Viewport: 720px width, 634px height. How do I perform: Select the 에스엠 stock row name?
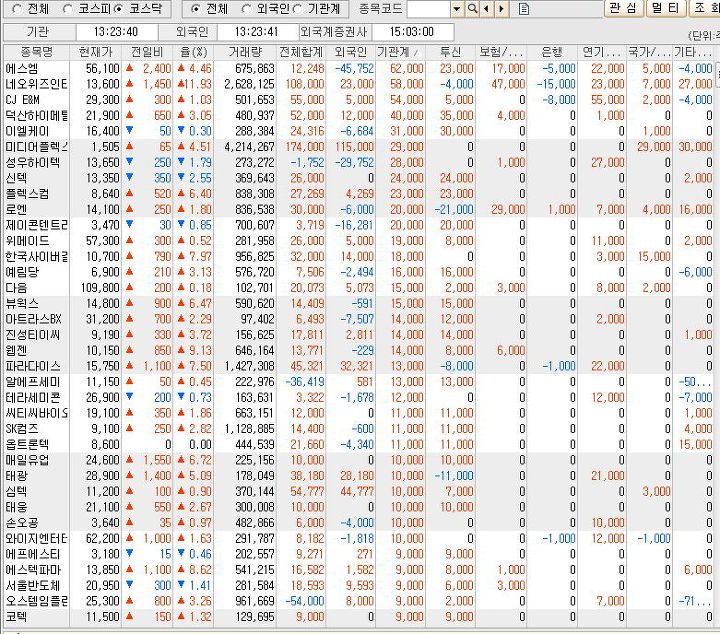22,69
